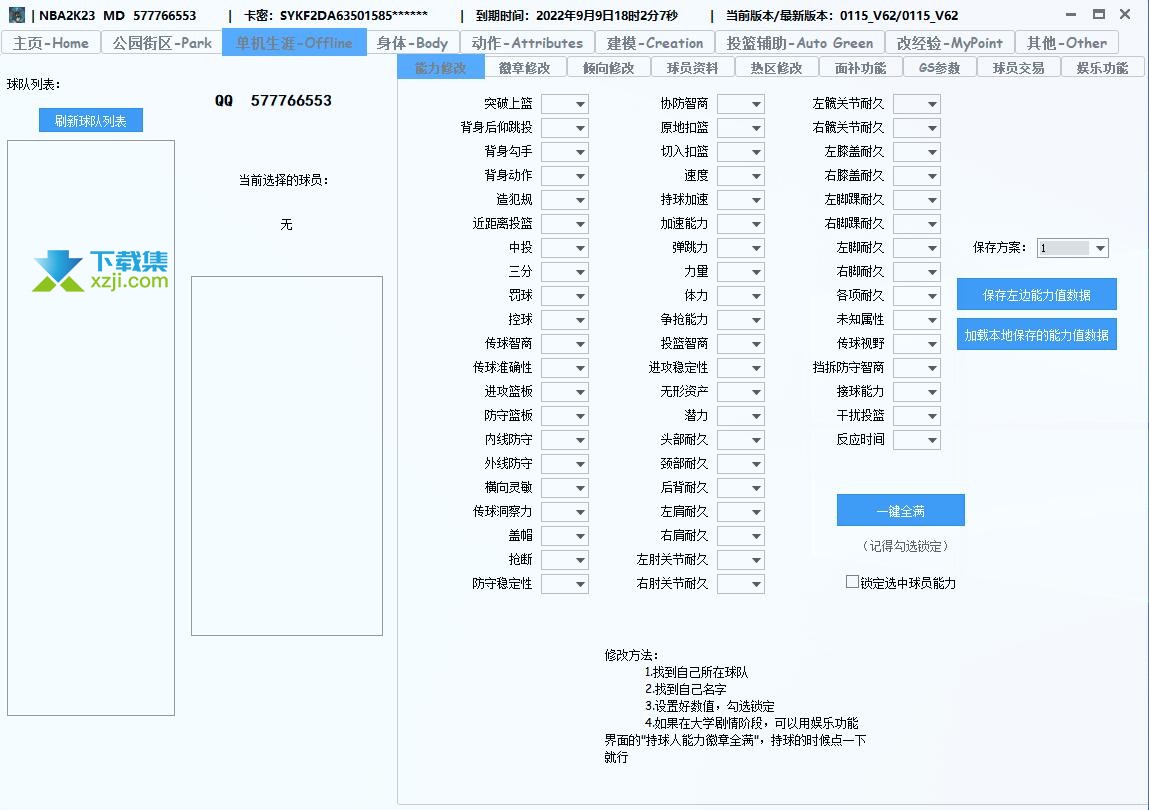This screenshot has height=810, width=1149.
Task: Expand the 传球视野 dropdown
Action: [917, 345]
